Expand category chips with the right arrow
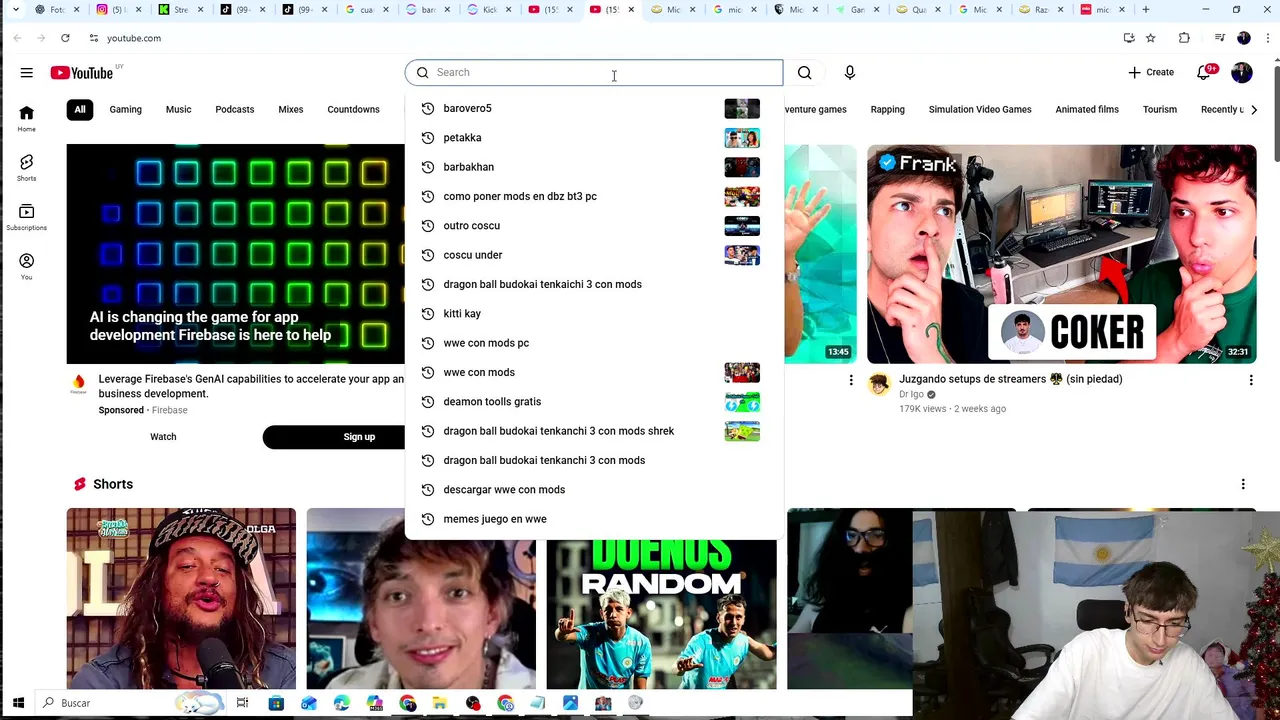The width and height of the screenshot is (1280, 720). tap(1254, 109)
